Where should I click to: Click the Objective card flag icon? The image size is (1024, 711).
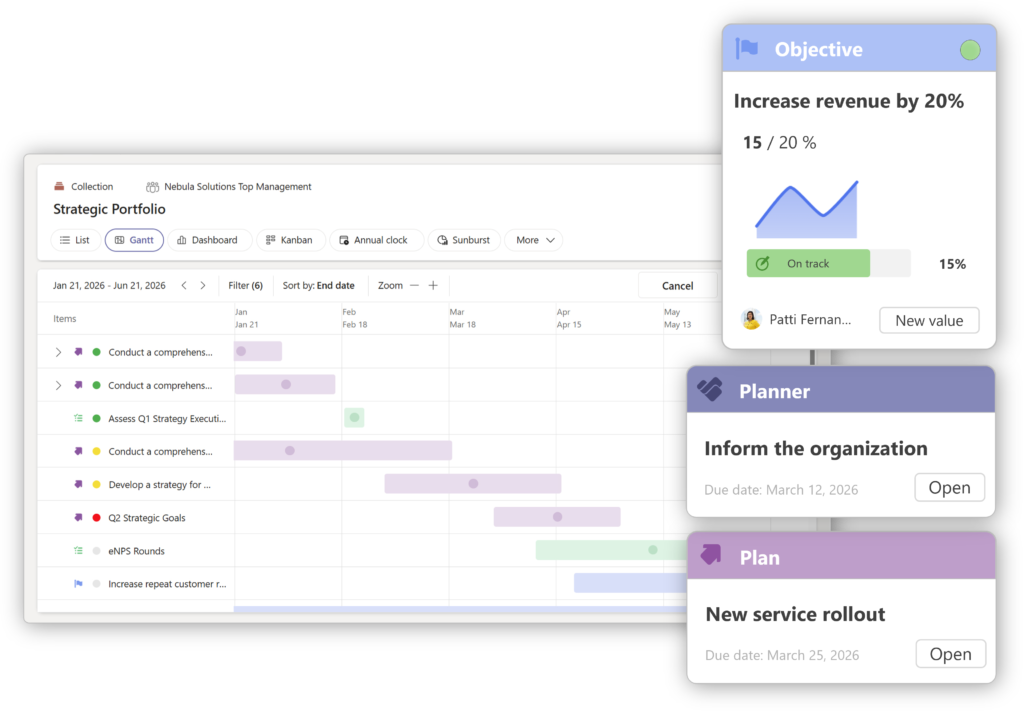tap(747, 49)
